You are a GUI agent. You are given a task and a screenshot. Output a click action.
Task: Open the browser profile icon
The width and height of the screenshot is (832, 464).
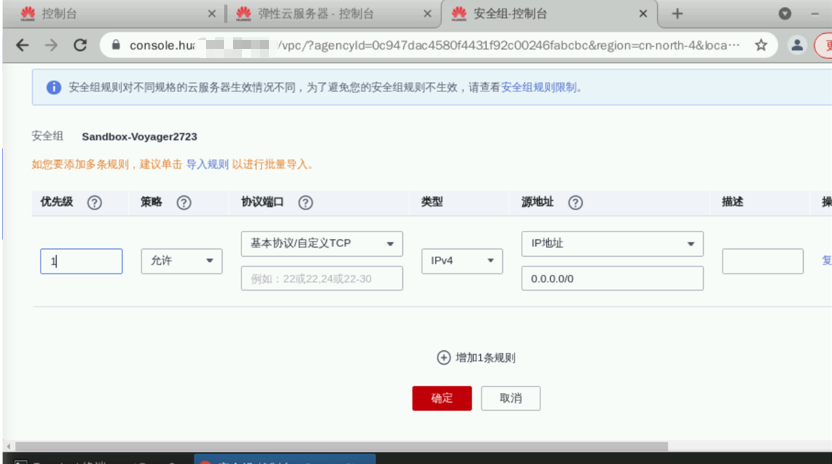point(797,45)
